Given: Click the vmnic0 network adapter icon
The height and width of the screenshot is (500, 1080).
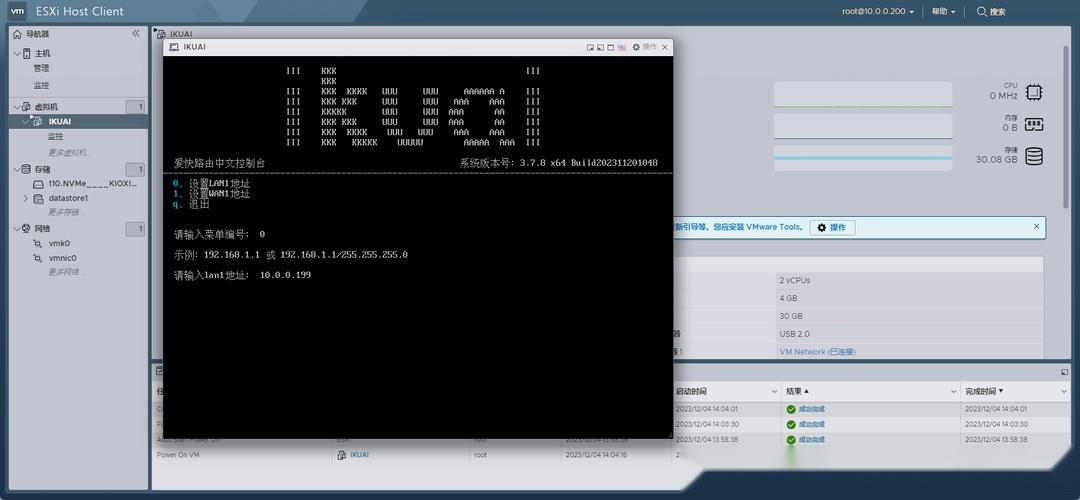Looking at the screenshot, I should 38,258.
